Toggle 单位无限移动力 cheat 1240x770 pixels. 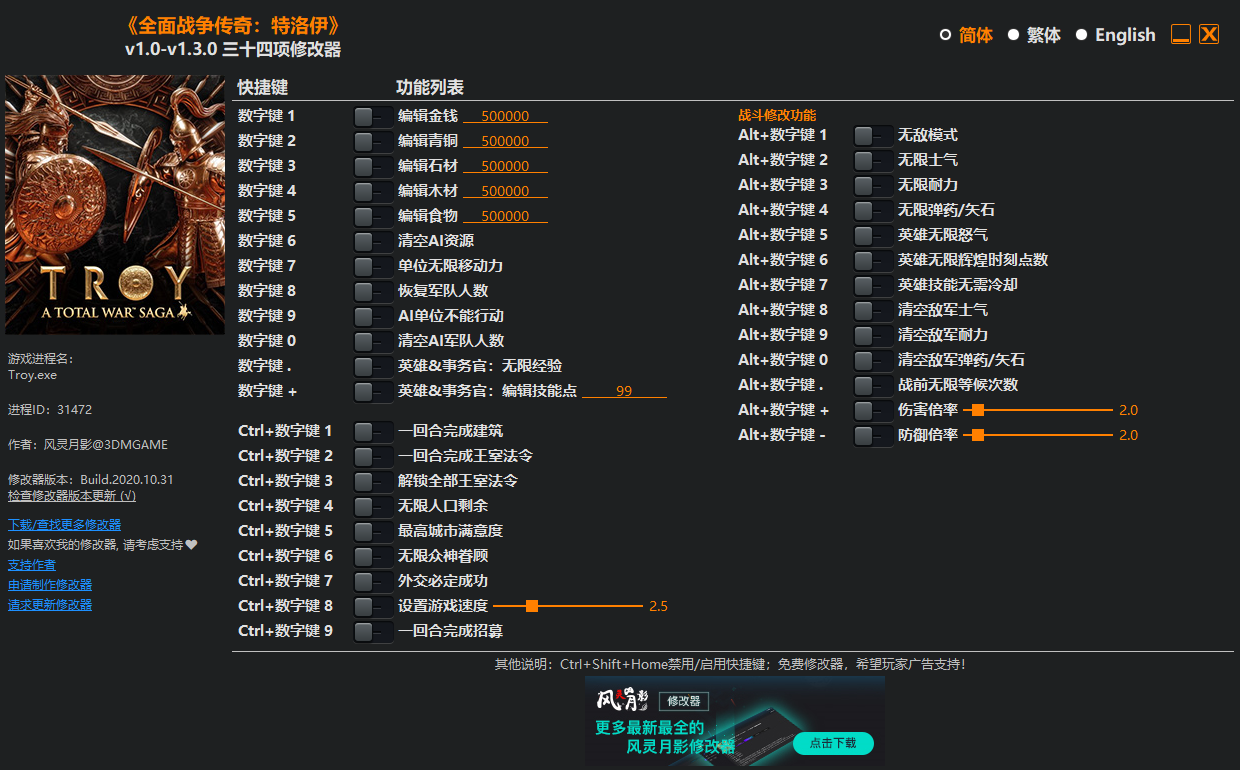pos(372,265)
